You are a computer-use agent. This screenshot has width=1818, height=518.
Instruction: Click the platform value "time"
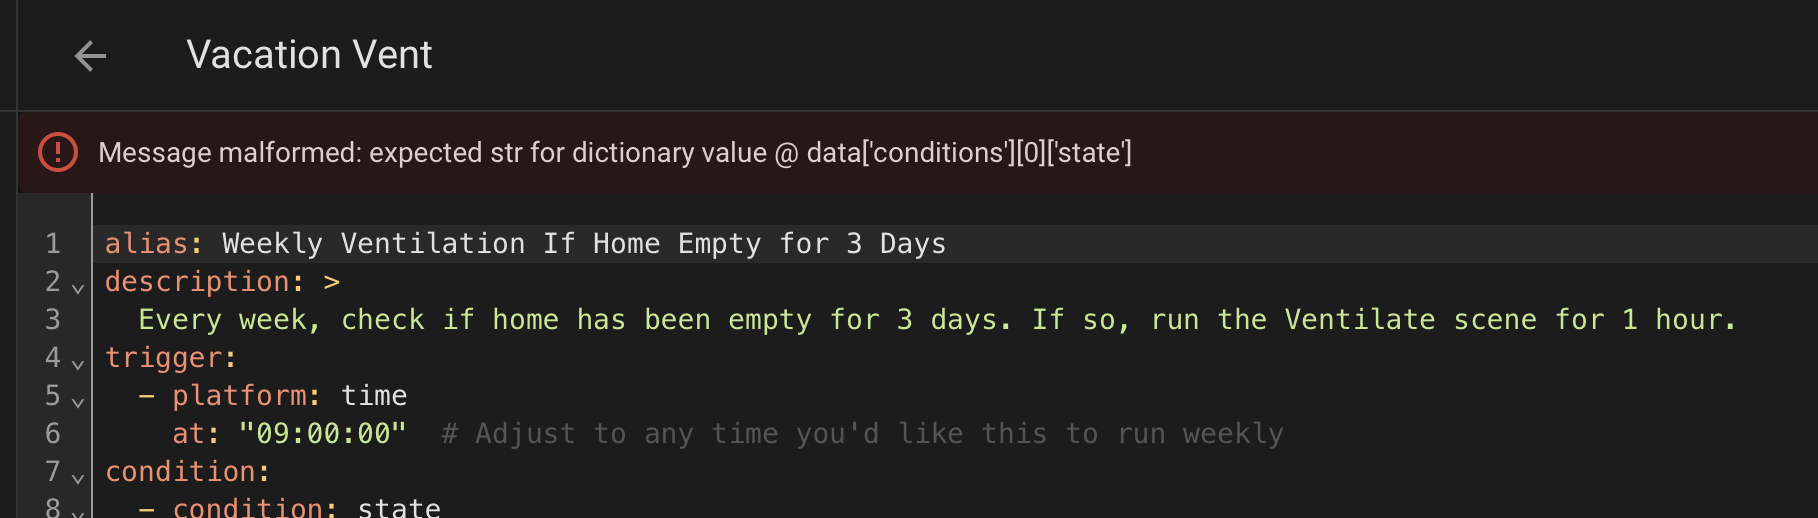pyautogui.click(x=374, y=396)
